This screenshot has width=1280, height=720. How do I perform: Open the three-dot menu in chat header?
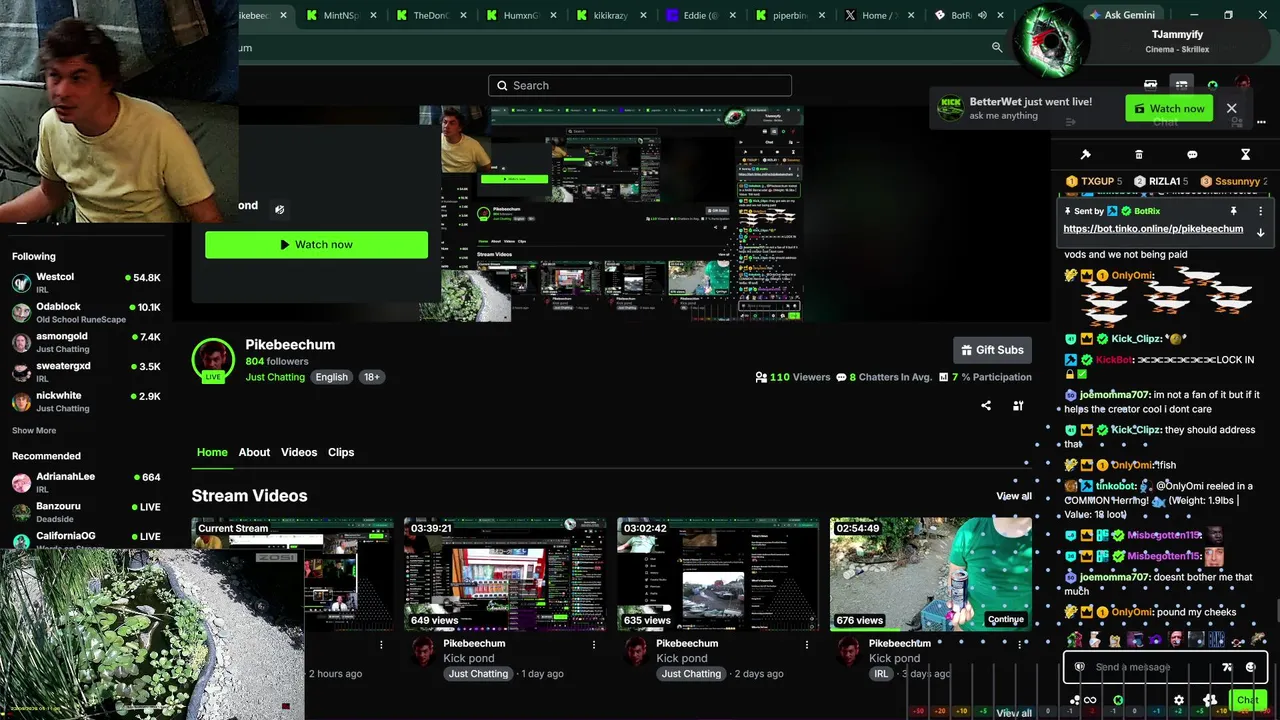click(1261, 122)
